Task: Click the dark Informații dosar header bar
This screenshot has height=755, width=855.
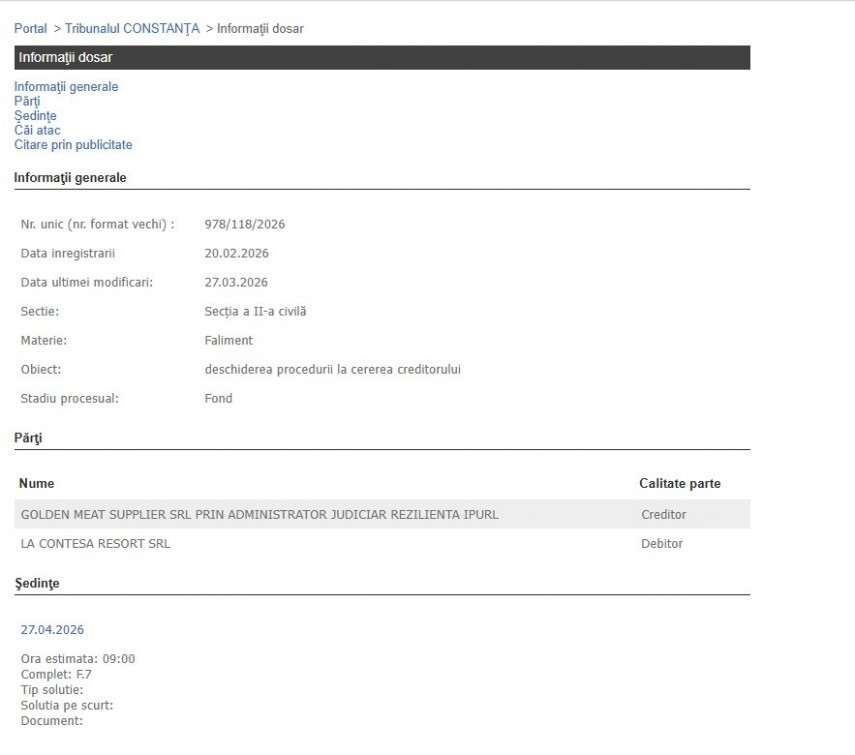Action: tap(382, 58)
